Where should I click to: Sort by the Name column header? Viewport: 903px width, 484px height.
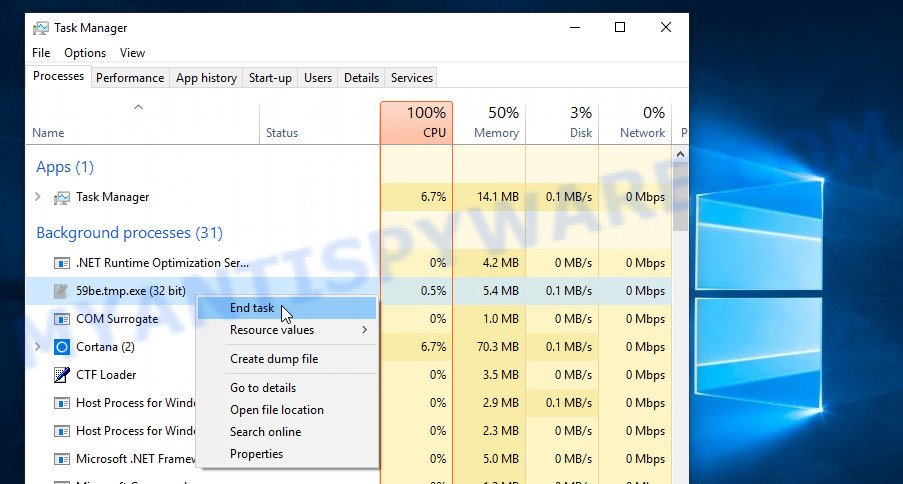point(143,123)
